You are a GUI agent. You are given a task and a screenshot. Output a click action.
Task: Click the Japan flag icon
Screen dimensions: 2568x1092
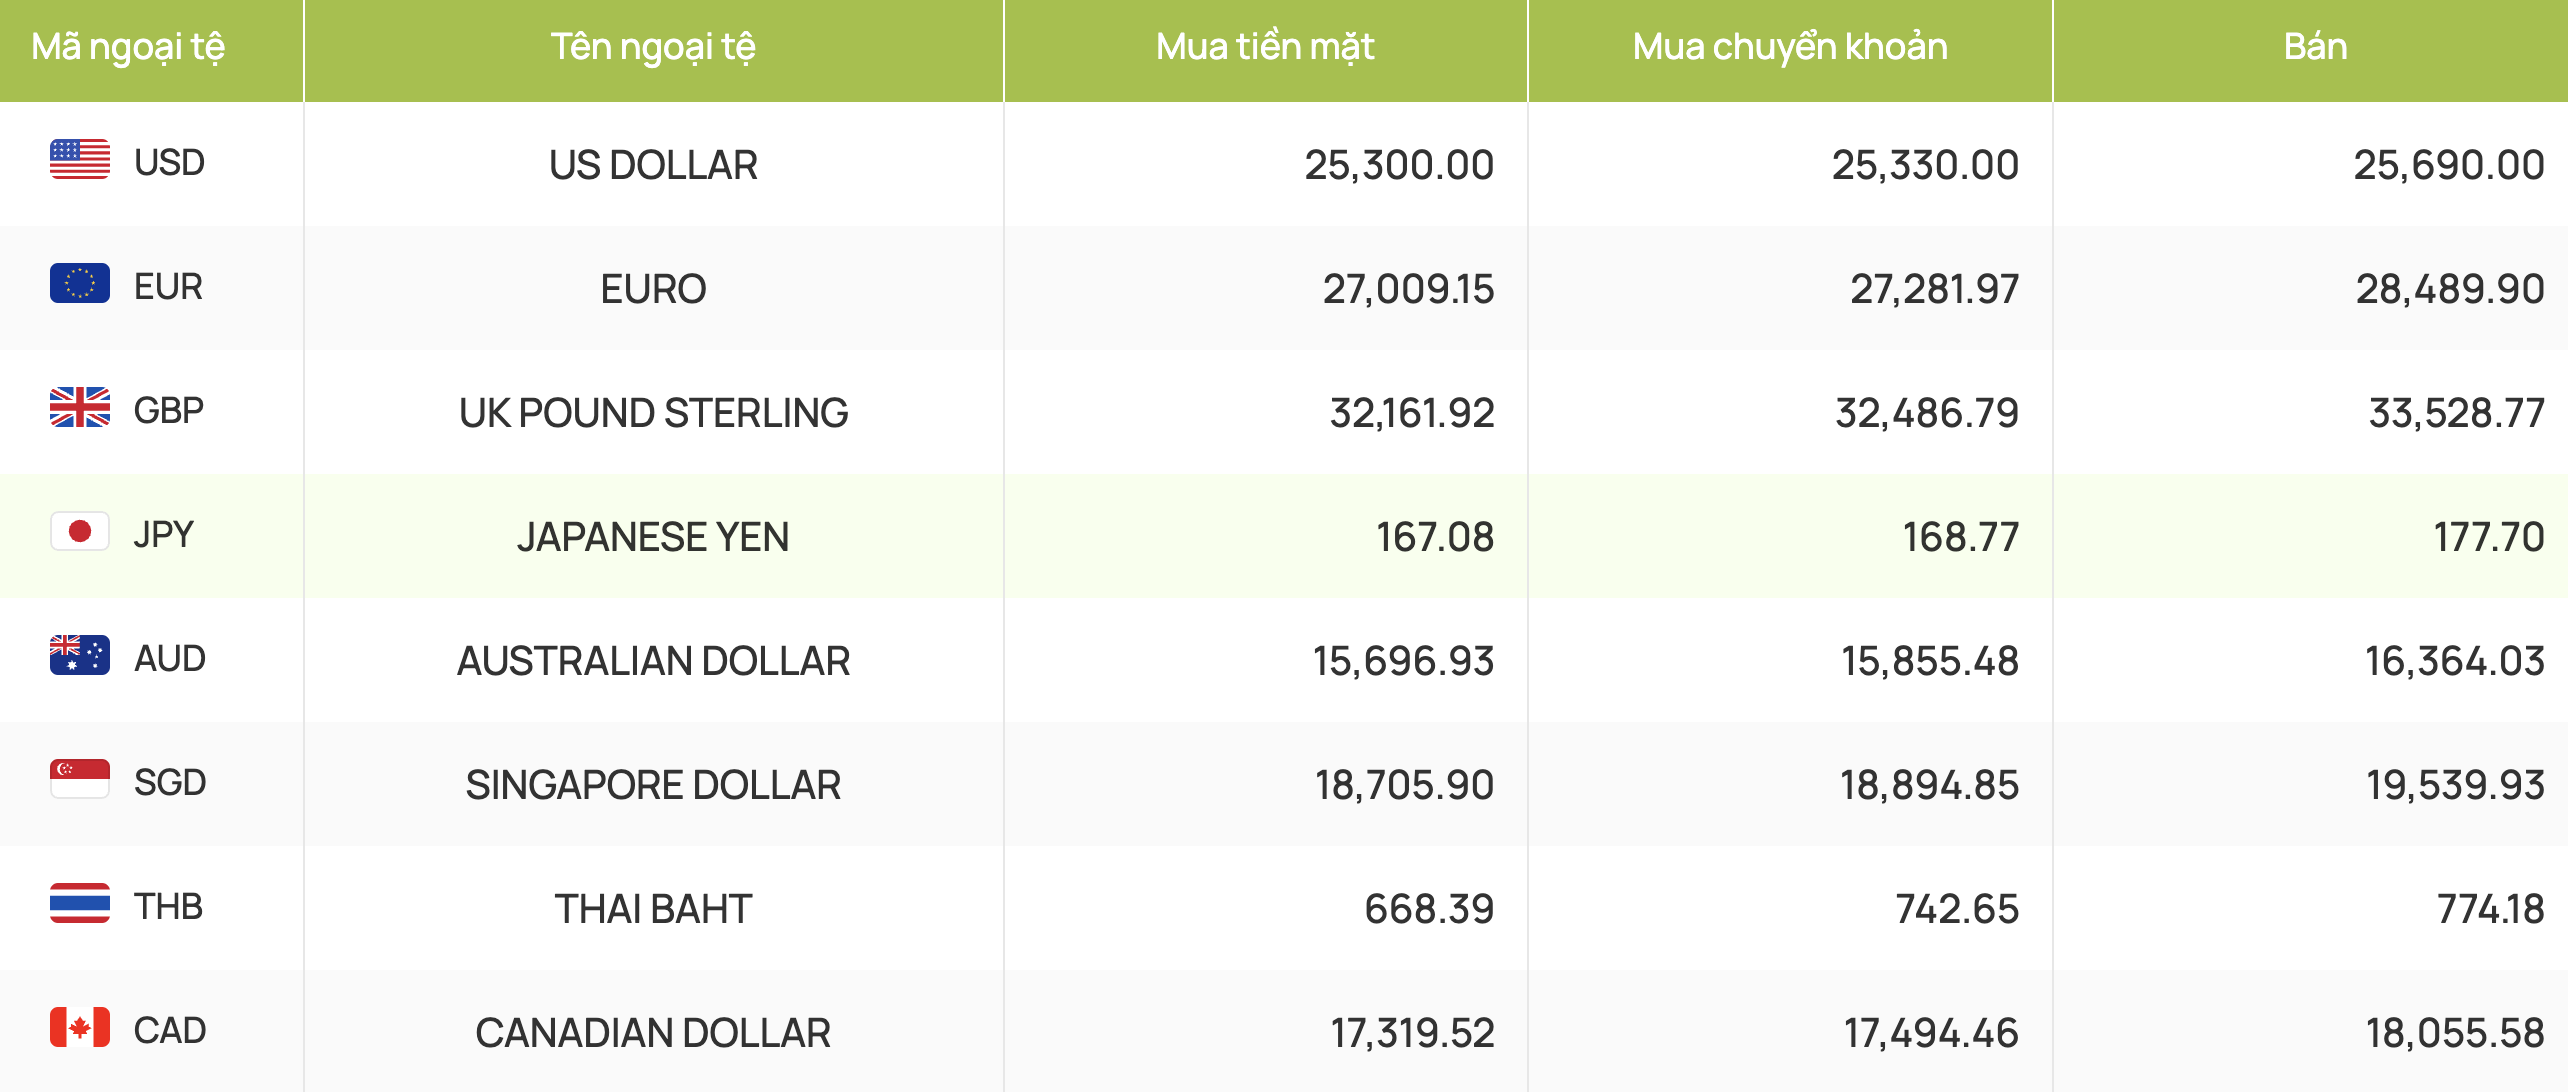pos(80,532)
